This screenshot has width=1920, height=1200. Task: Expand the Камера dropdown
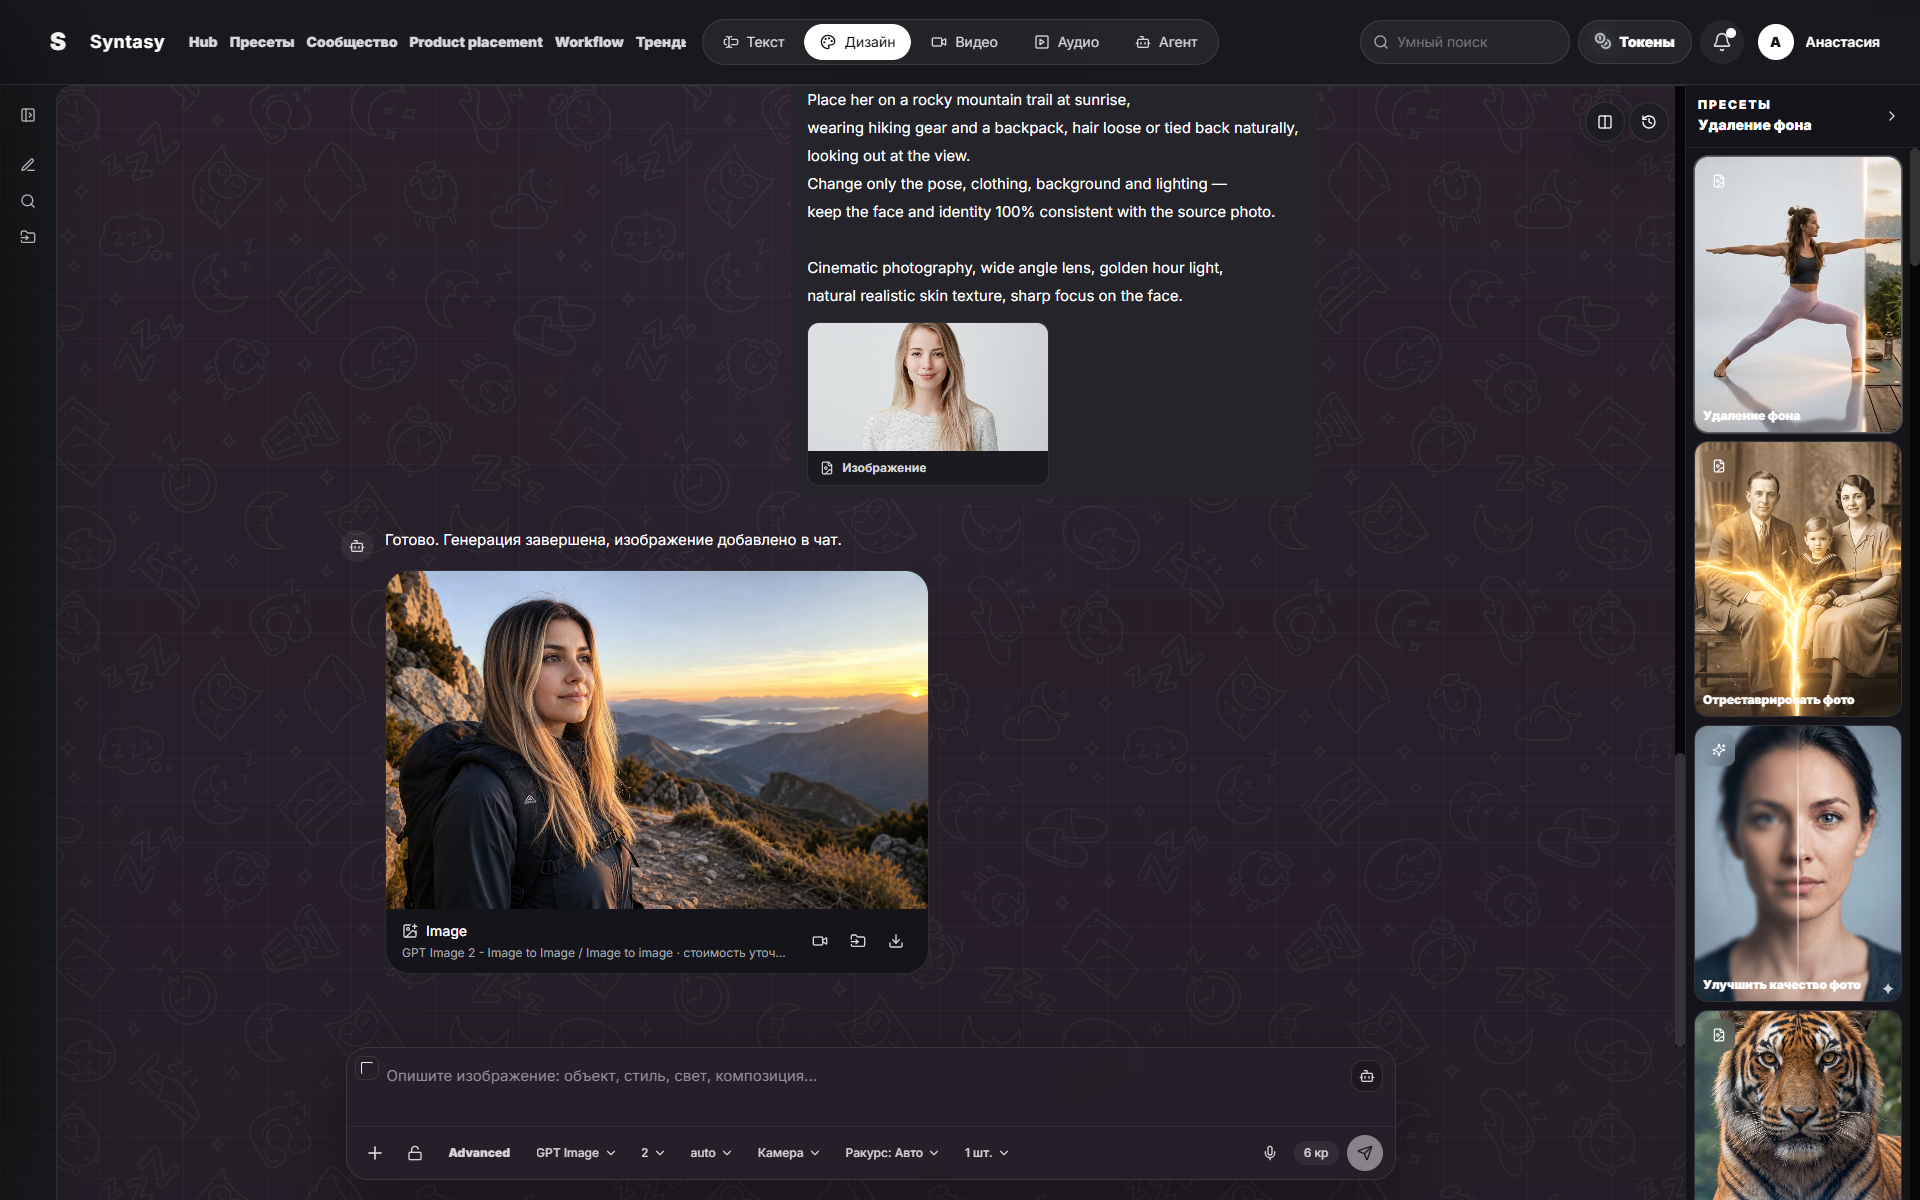point(789,1153)
